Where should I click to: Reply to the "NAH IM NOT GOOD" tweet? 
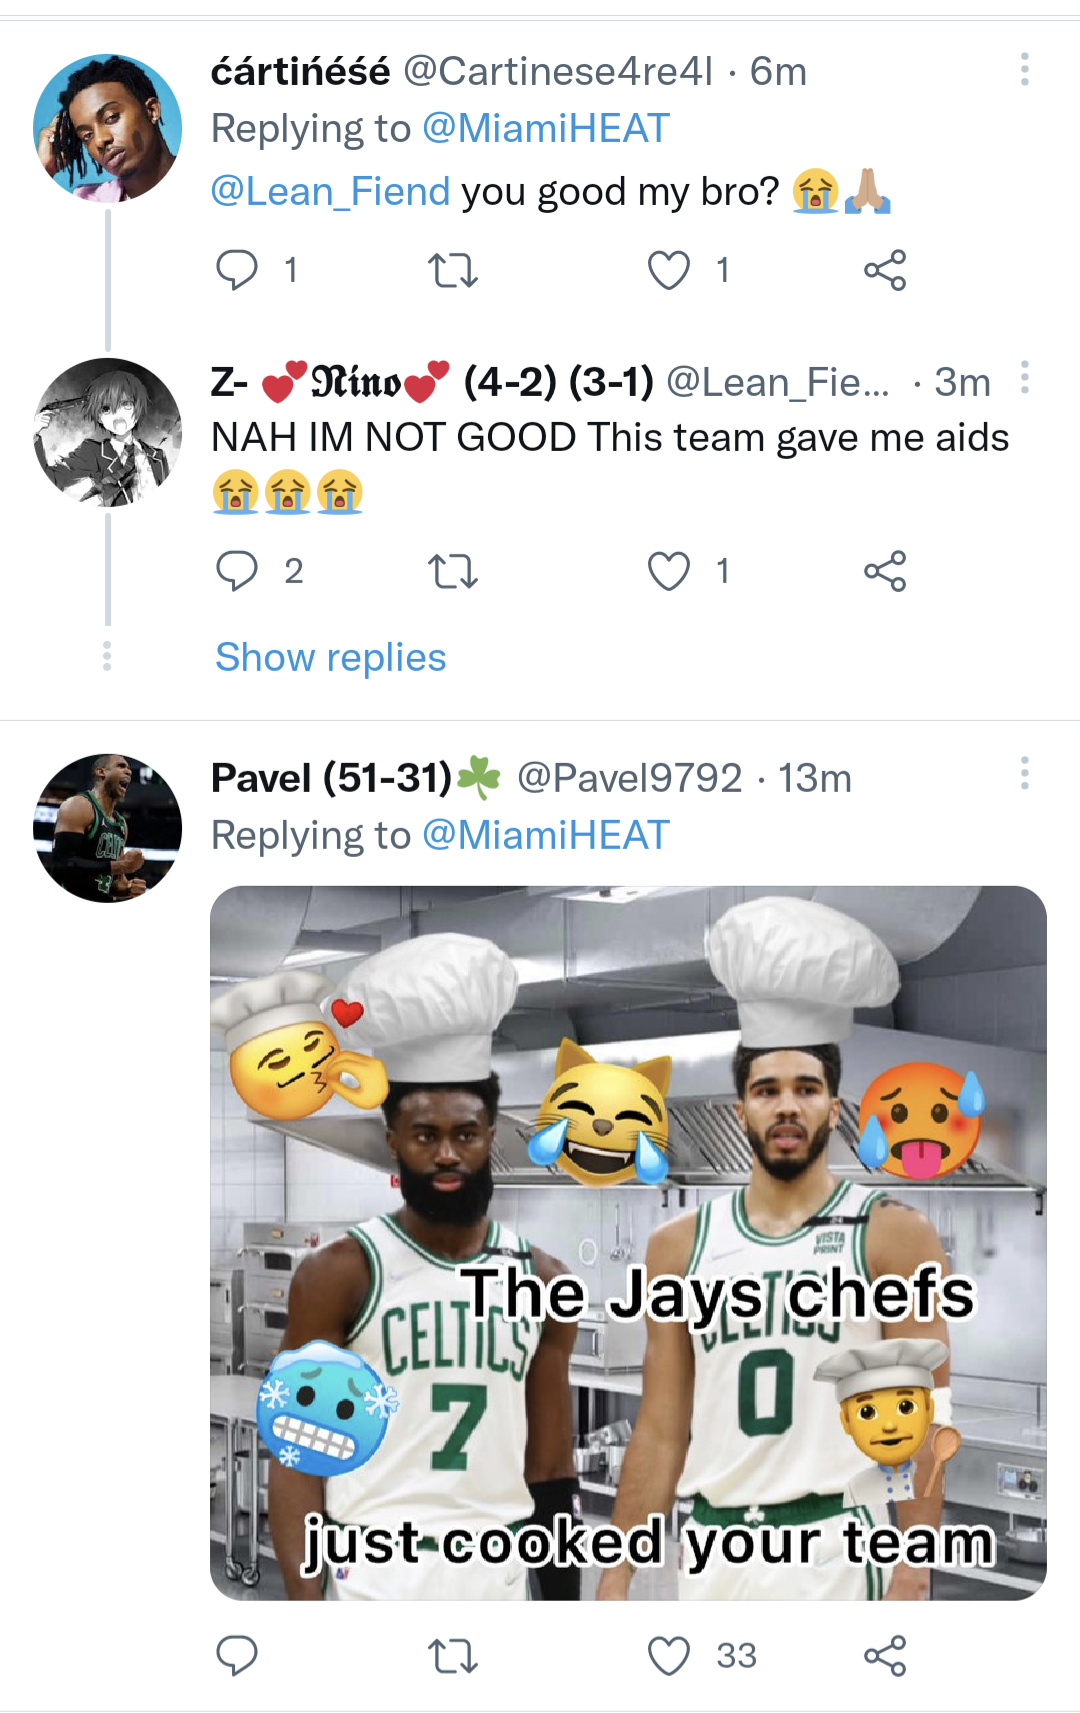(x=237, y=571)
